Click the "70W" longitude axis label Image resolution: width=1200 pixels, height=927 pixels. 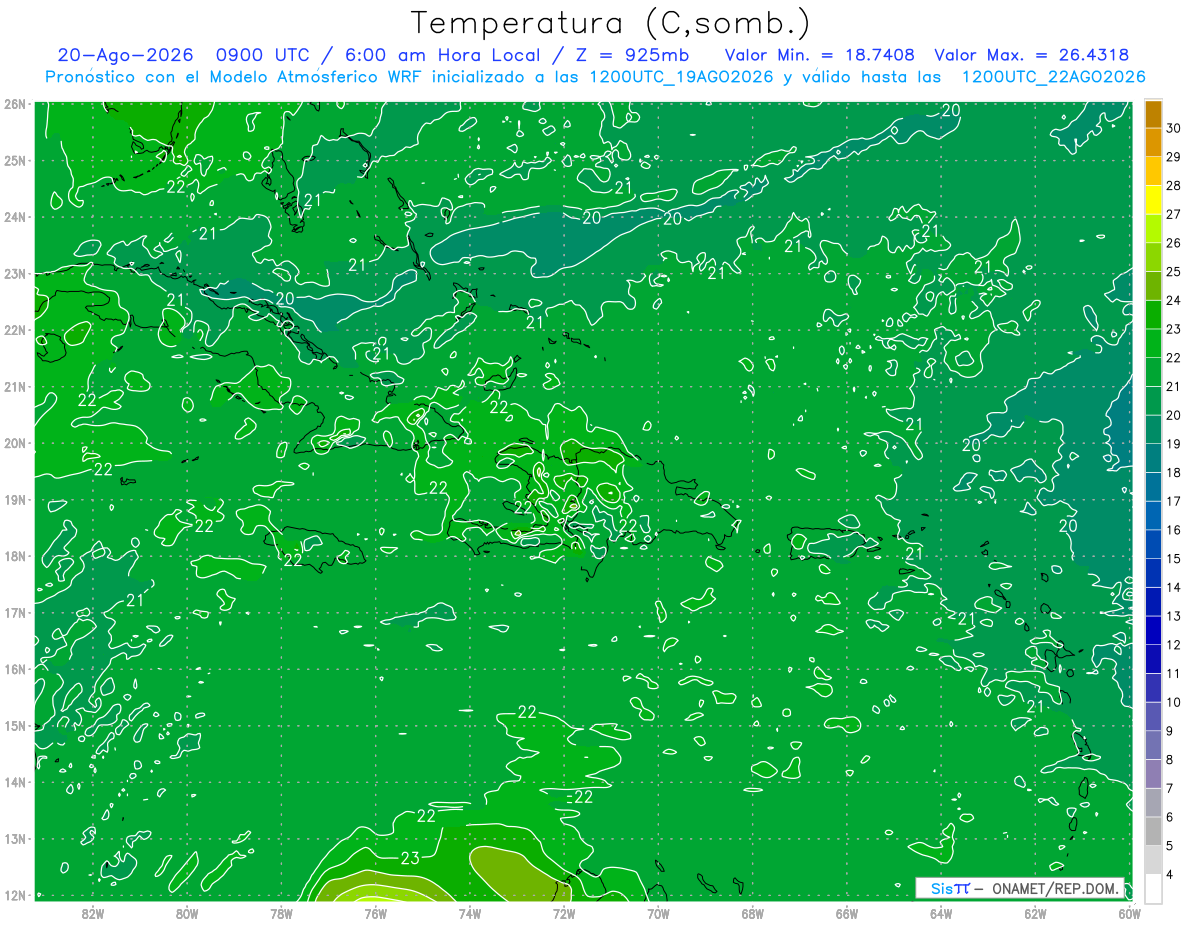click(x=658, y=912)
